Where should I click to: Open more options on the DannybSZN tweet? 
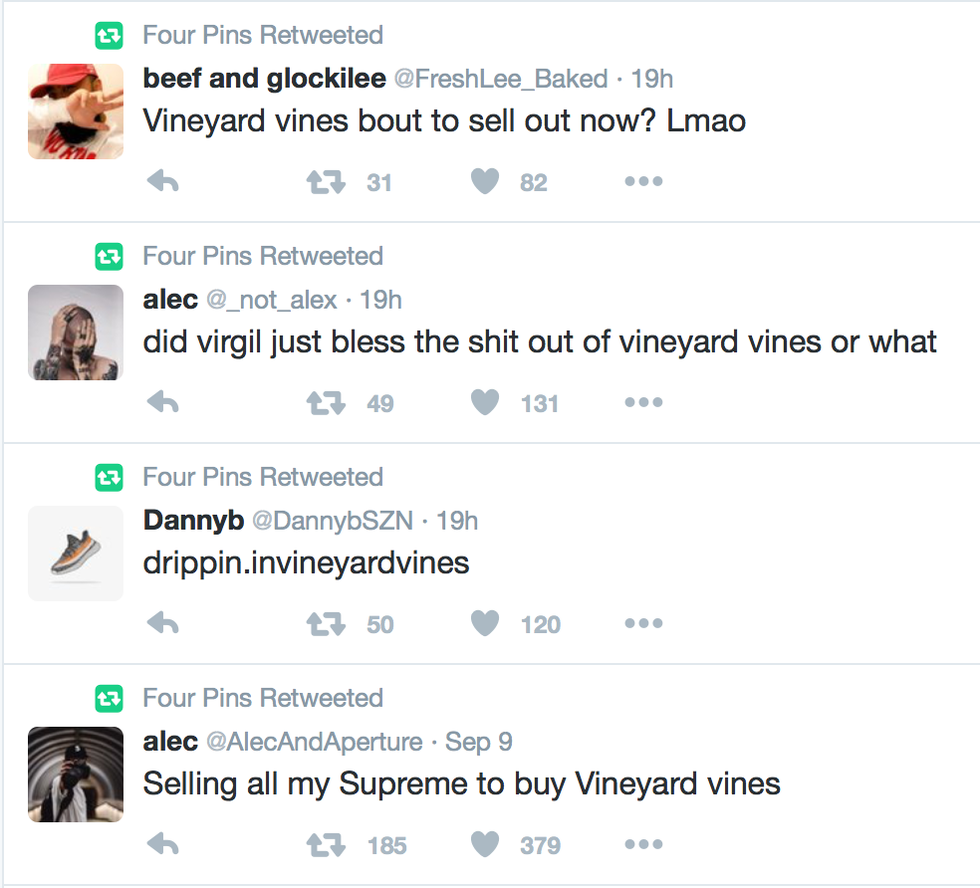click(644, 624)
